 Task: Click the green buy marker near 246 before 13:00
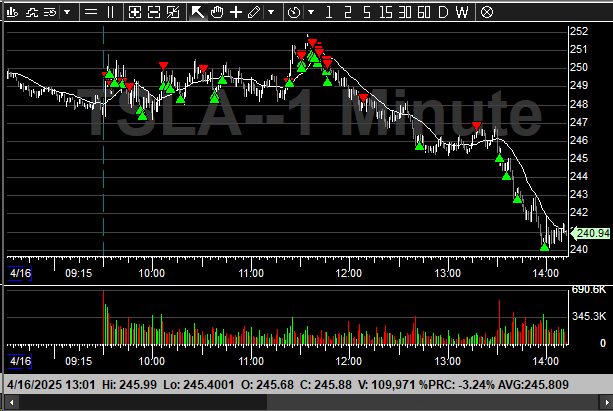tap(419, 146)
